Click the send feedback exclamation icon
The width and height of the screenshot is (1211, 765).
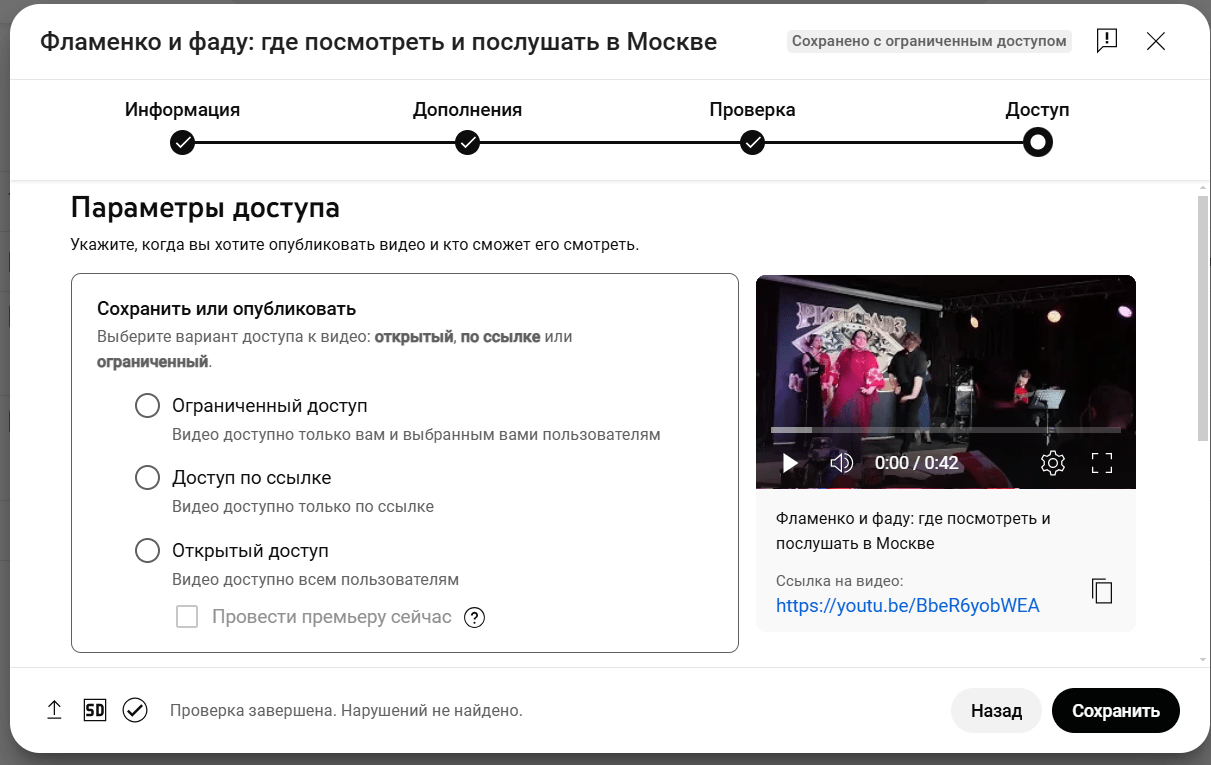tap(1107, 41)
